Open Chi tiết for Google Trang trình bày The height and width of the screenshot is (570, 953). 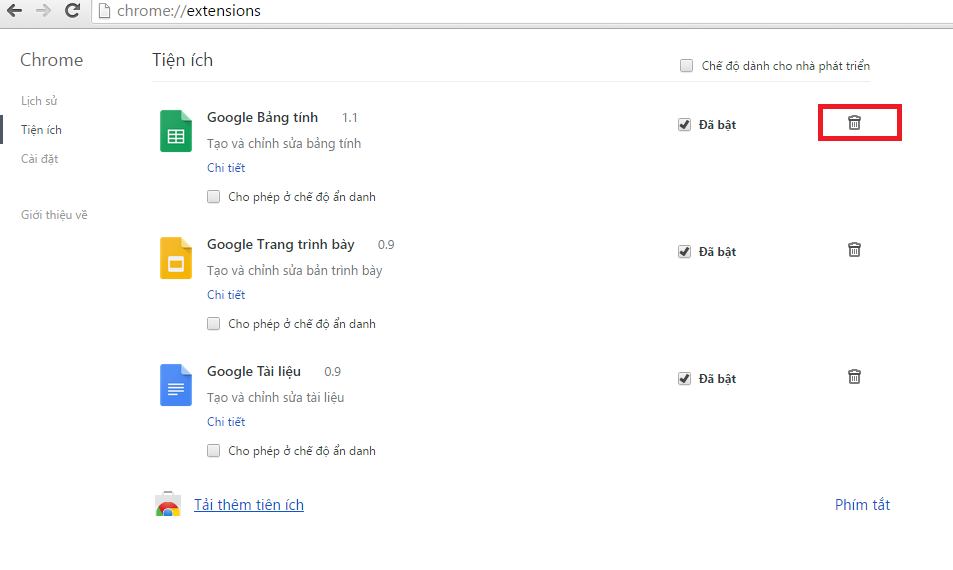pyautogui.click(x=226, y=295)
